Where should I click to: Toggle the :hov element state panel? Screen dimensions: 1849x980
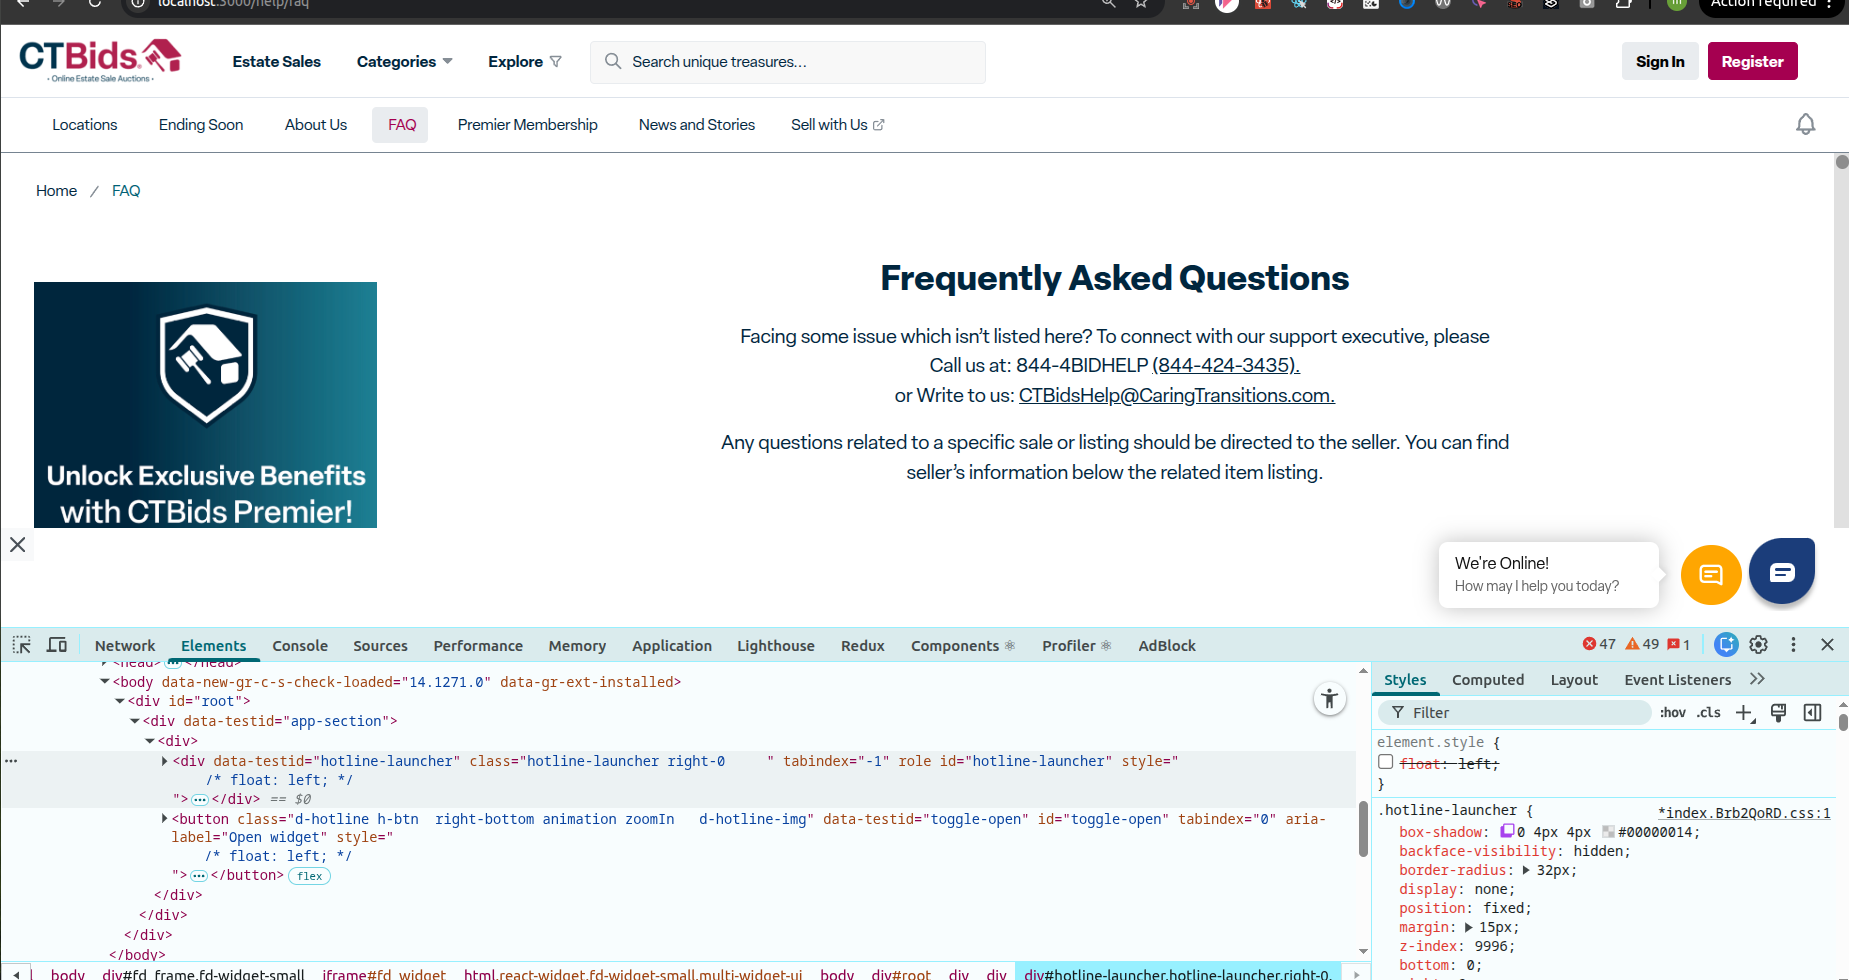(1672, 713)
